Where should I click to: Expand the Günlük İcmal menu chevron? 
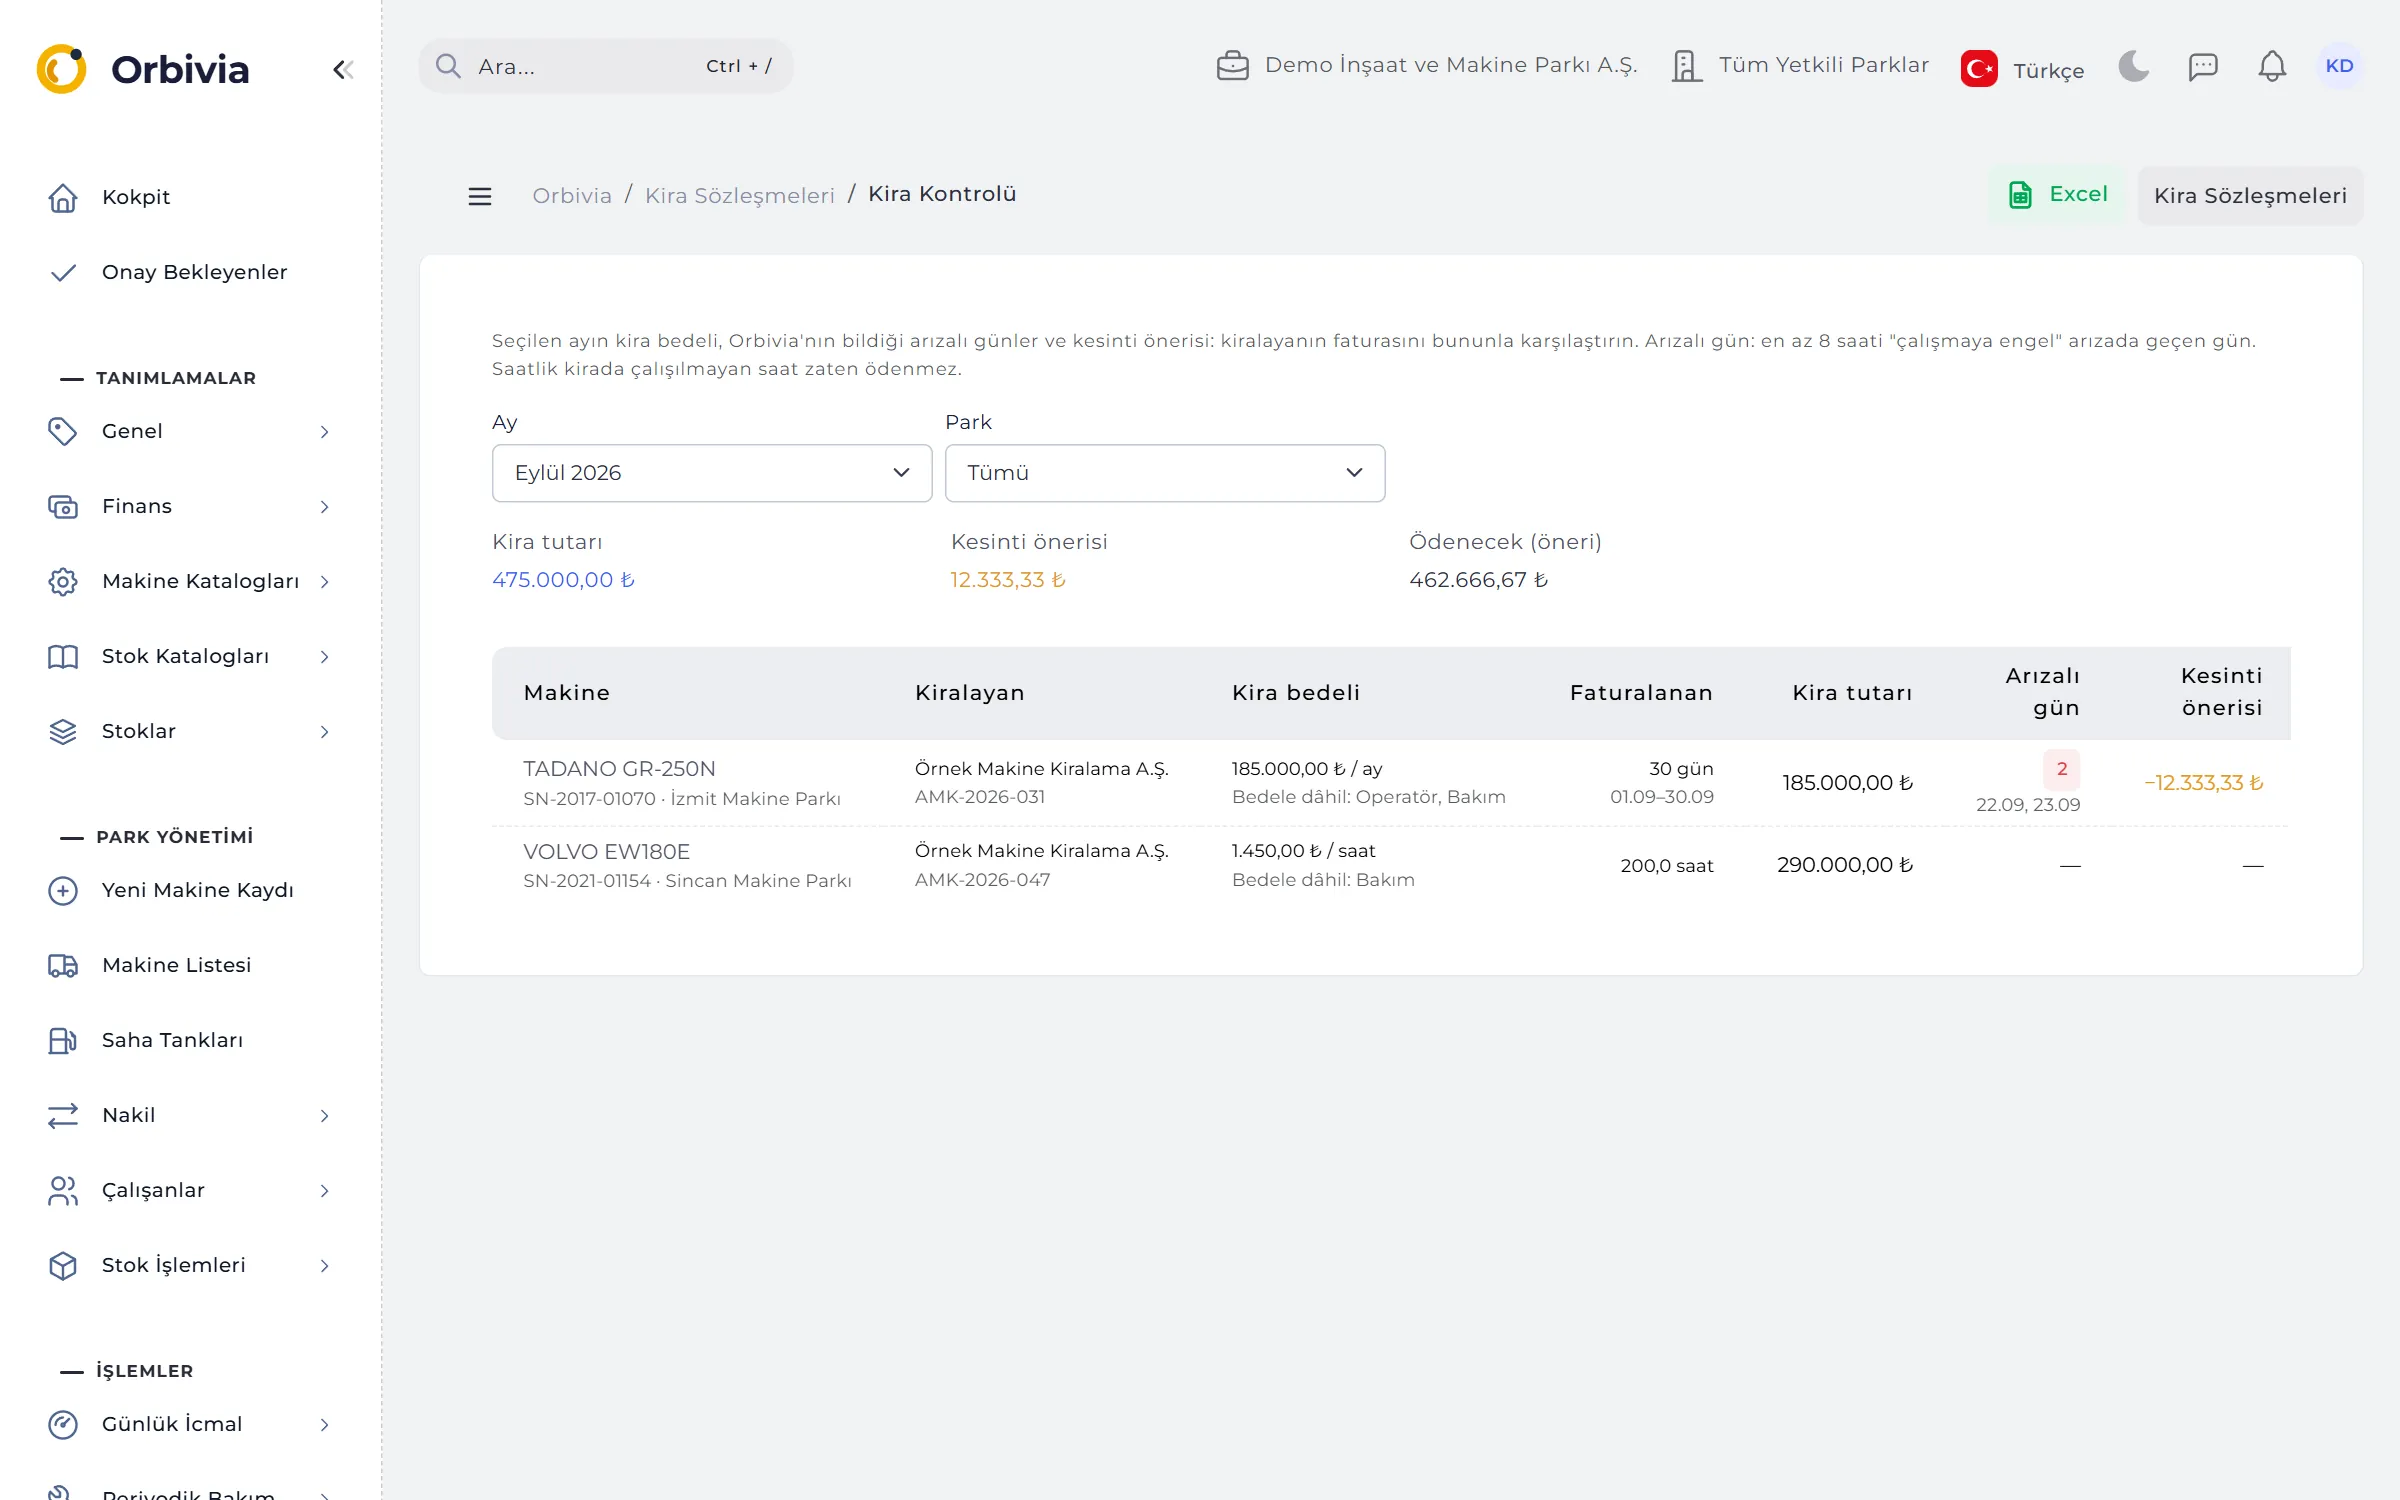pyautogui.click(x=324, y=1424)
